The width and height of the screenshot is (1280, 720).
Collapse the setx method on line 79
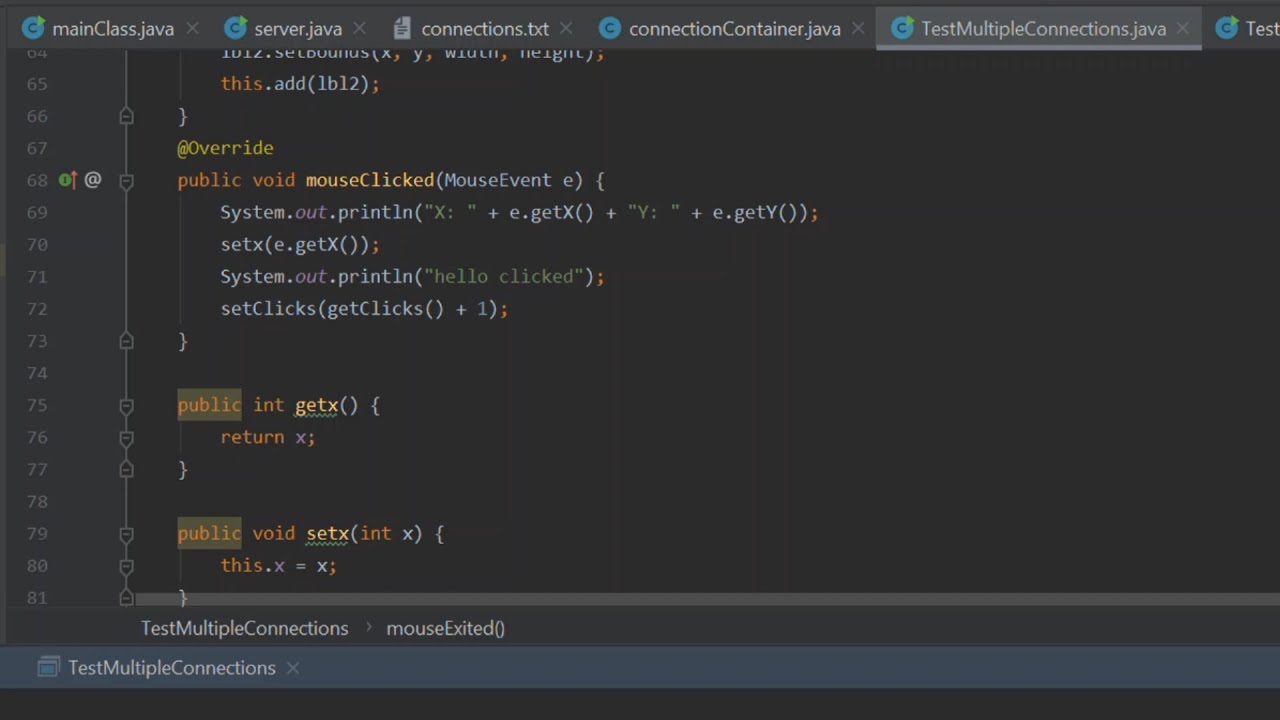[x=126, y=533]
